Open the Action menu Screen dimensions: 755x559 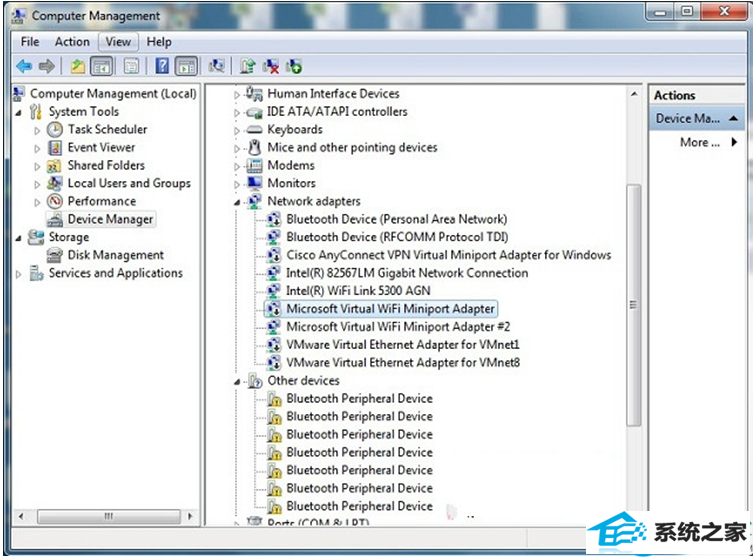tap(72, 42)
